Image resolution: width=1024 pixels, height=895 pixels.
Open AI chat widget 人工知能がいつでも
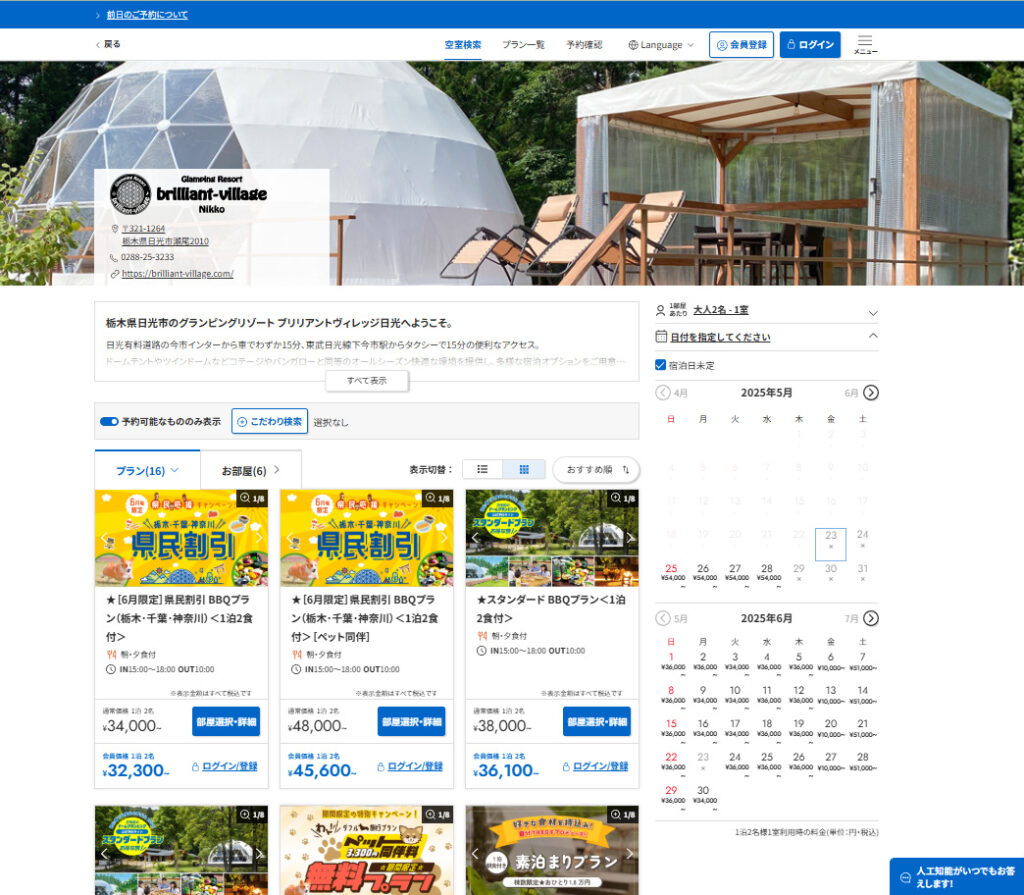[957, 877]
